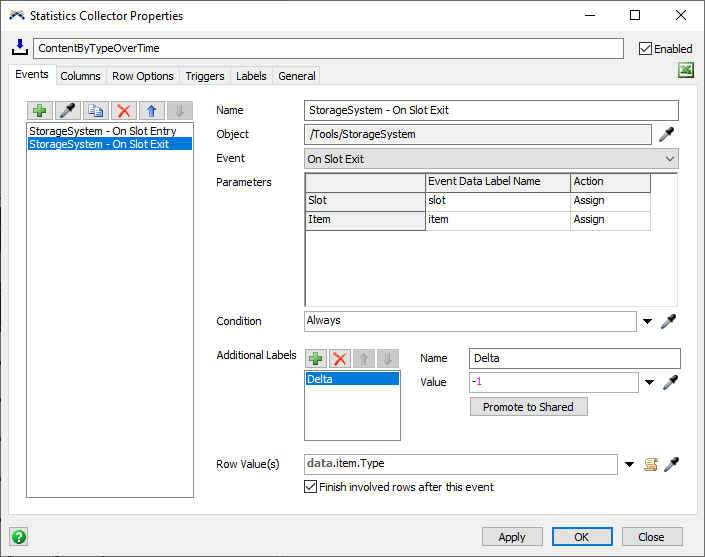The image size is (705, 557).
Task: Select StorageSystem - On Slot Entry event
Action: click(103, 131)
